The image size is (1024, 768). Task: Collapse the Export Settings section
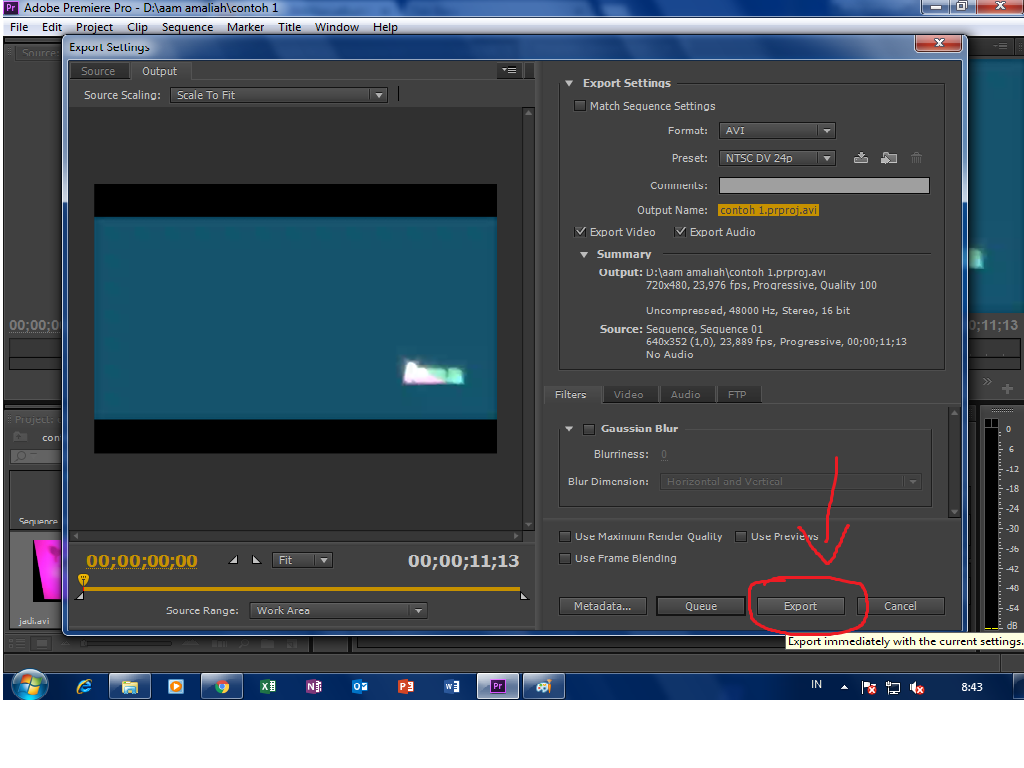tap(569, 83)
